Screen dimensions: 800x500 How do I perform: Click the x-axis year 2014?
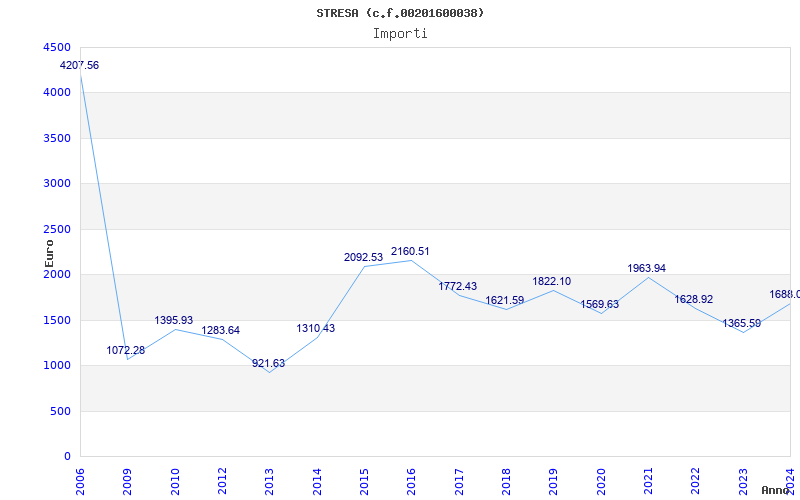pos(317,481)
